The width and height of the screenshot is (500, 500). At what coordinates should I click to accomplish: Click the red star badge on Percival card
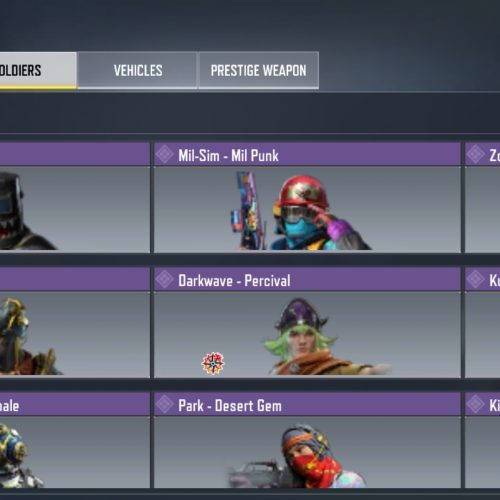(213, 363)
